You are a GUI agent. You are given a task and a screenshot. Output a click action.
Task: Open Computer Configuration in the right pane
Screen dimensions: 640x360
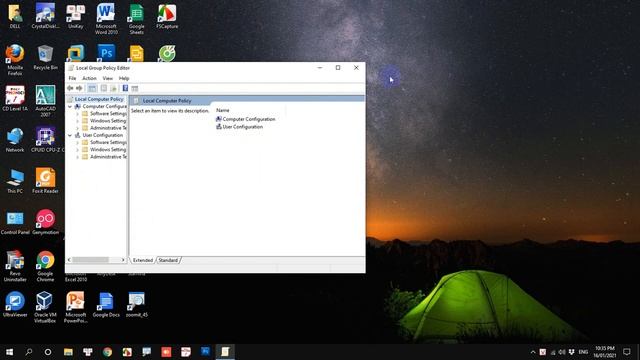point(245,119)
